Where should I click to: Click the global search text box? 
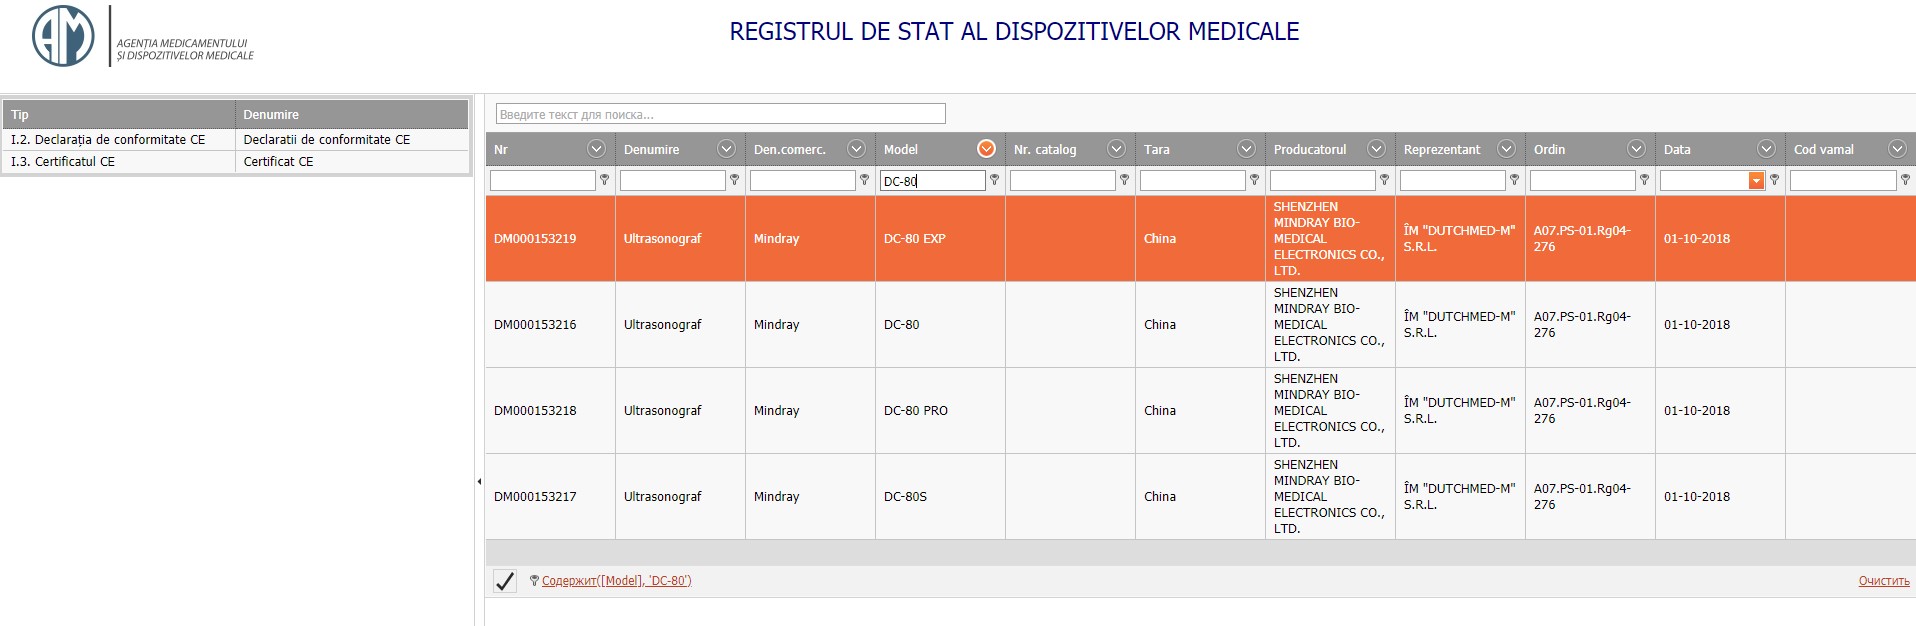tap(720, 114)
